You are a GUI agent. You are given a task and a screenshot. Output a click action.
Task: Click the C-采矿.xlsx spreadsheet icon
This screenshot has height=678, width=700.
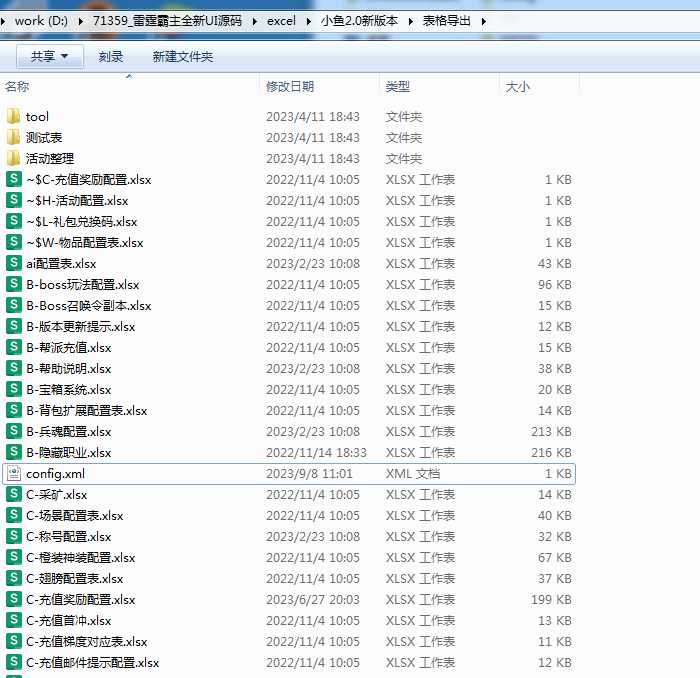13,495
